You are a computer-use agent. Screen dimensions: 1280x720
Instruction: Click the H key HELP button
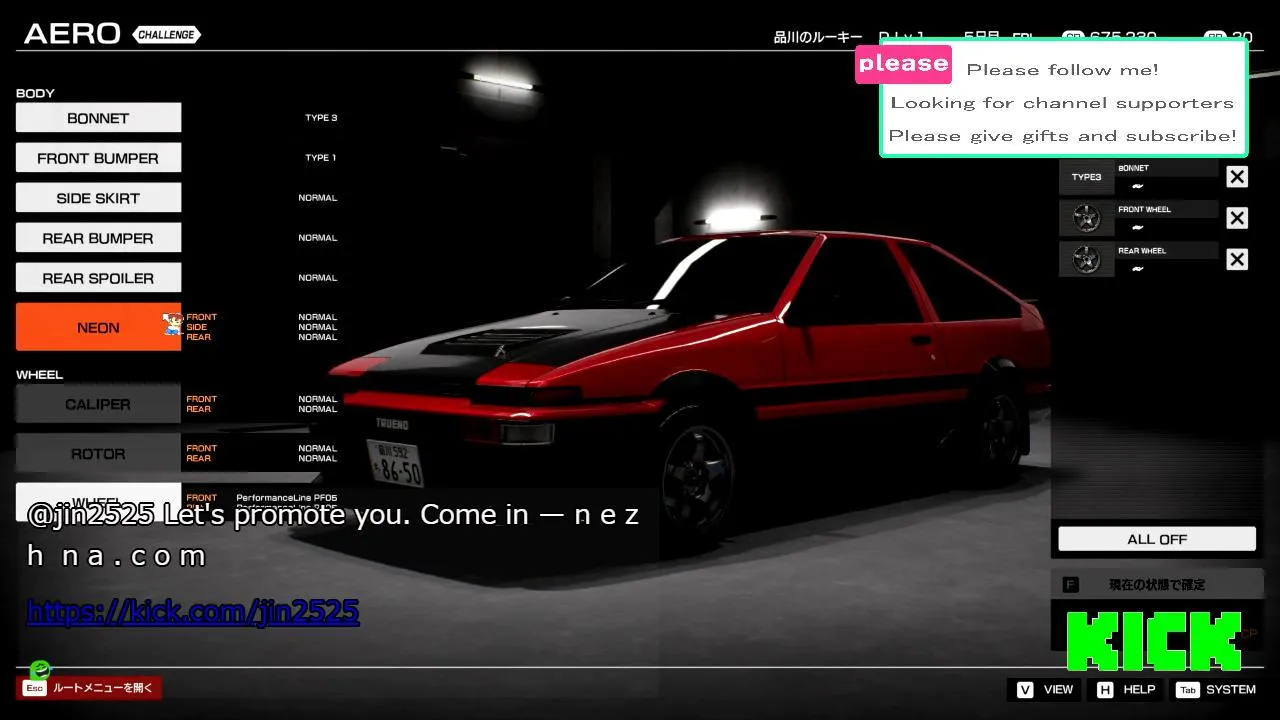click(1125, 689)
